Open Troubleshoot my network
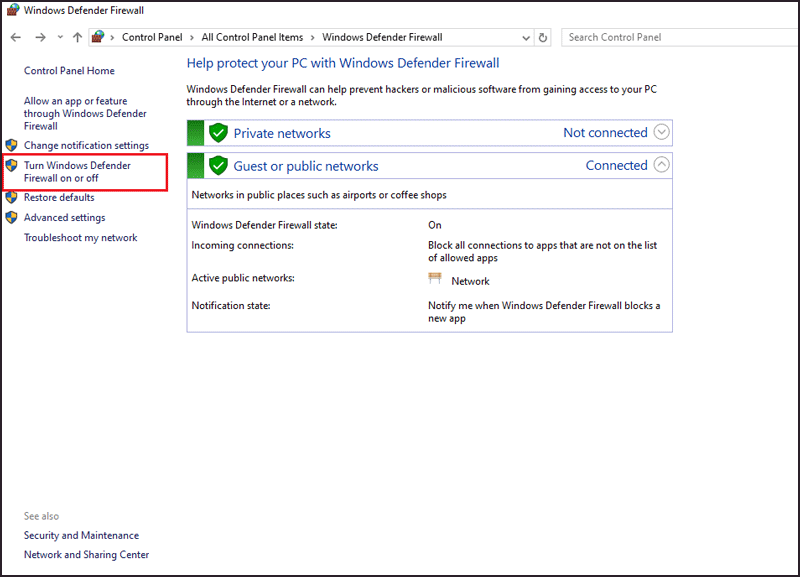This screenshot has height=577, width=800. [x=81, y=238]
